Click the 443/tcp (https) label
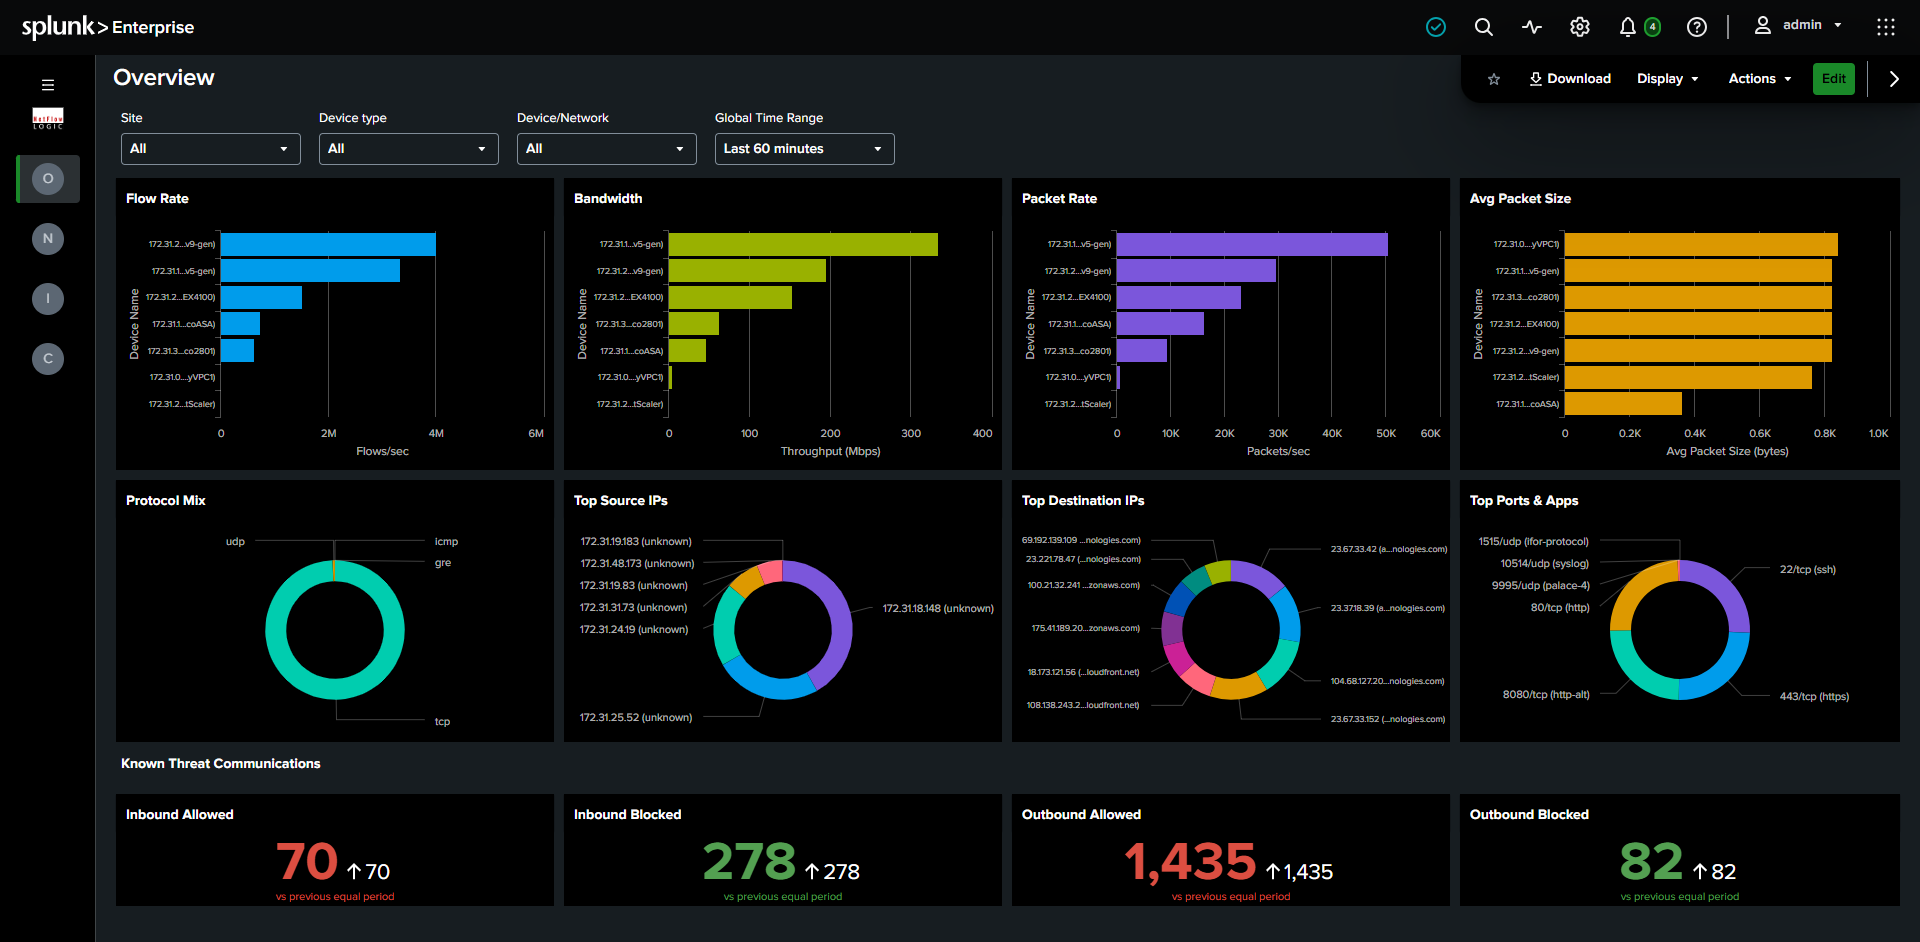 click(x=1814, y=697)
